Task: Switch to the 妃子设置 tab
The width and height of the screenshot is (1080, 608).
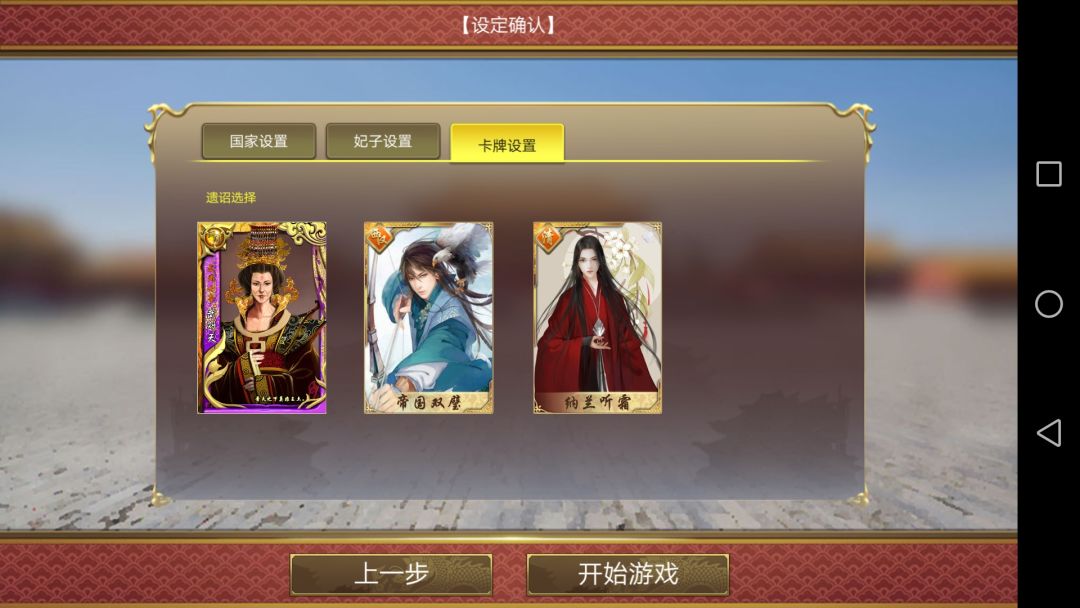Action: [383, 141]
